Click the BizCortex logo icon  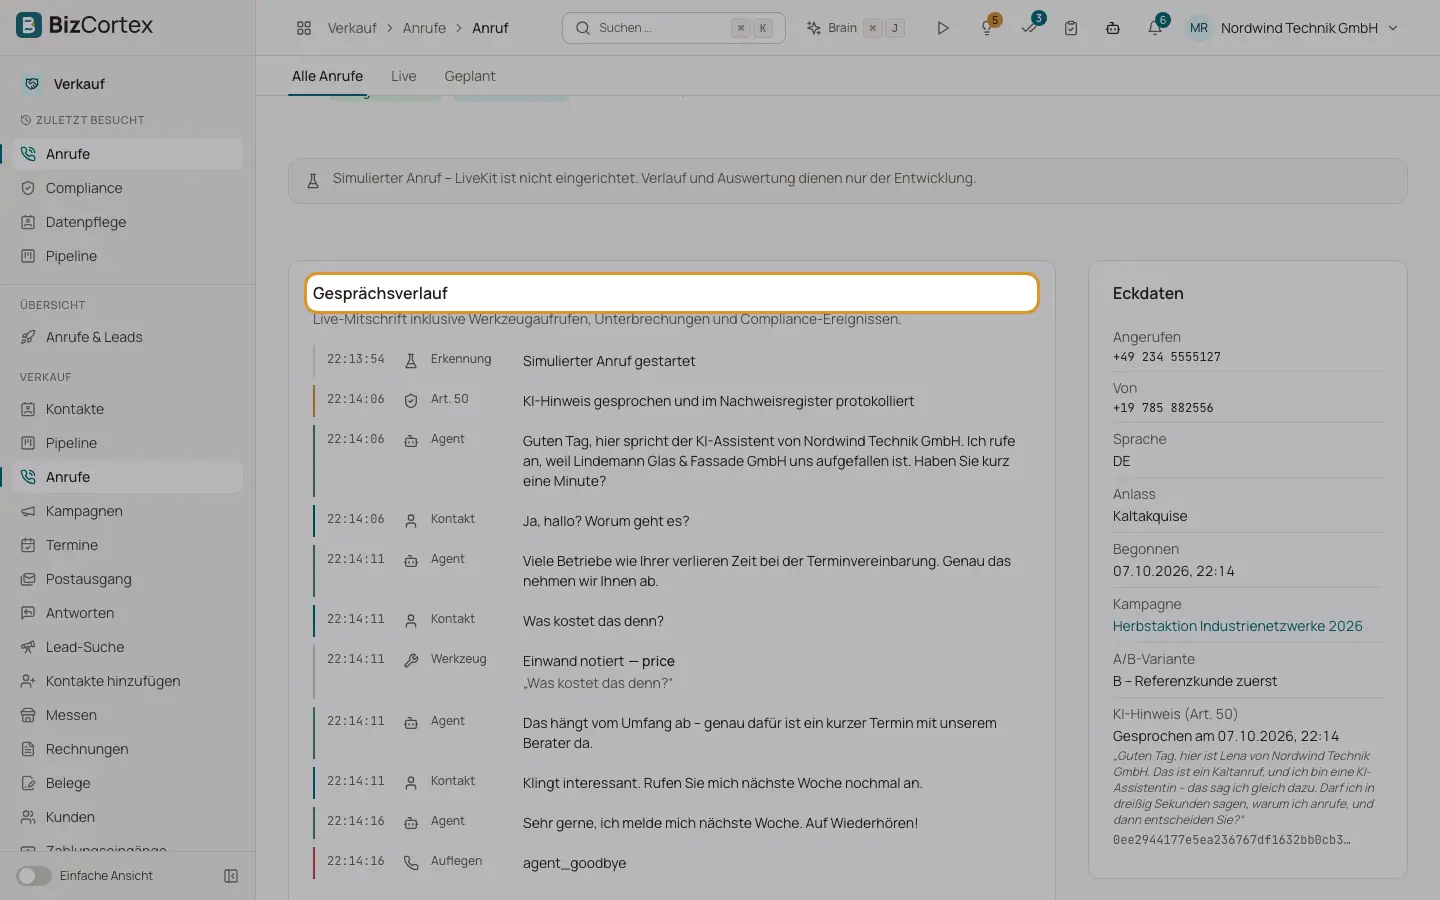pyautogui.click(x=29, y=25)
